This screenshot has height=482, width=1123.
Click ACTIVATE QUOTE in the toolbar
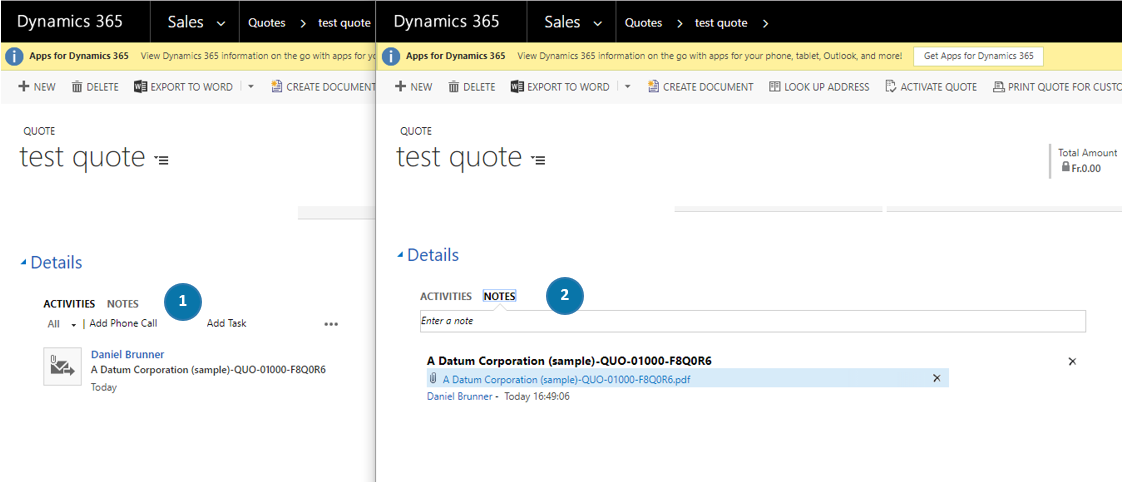click(930, 87)
